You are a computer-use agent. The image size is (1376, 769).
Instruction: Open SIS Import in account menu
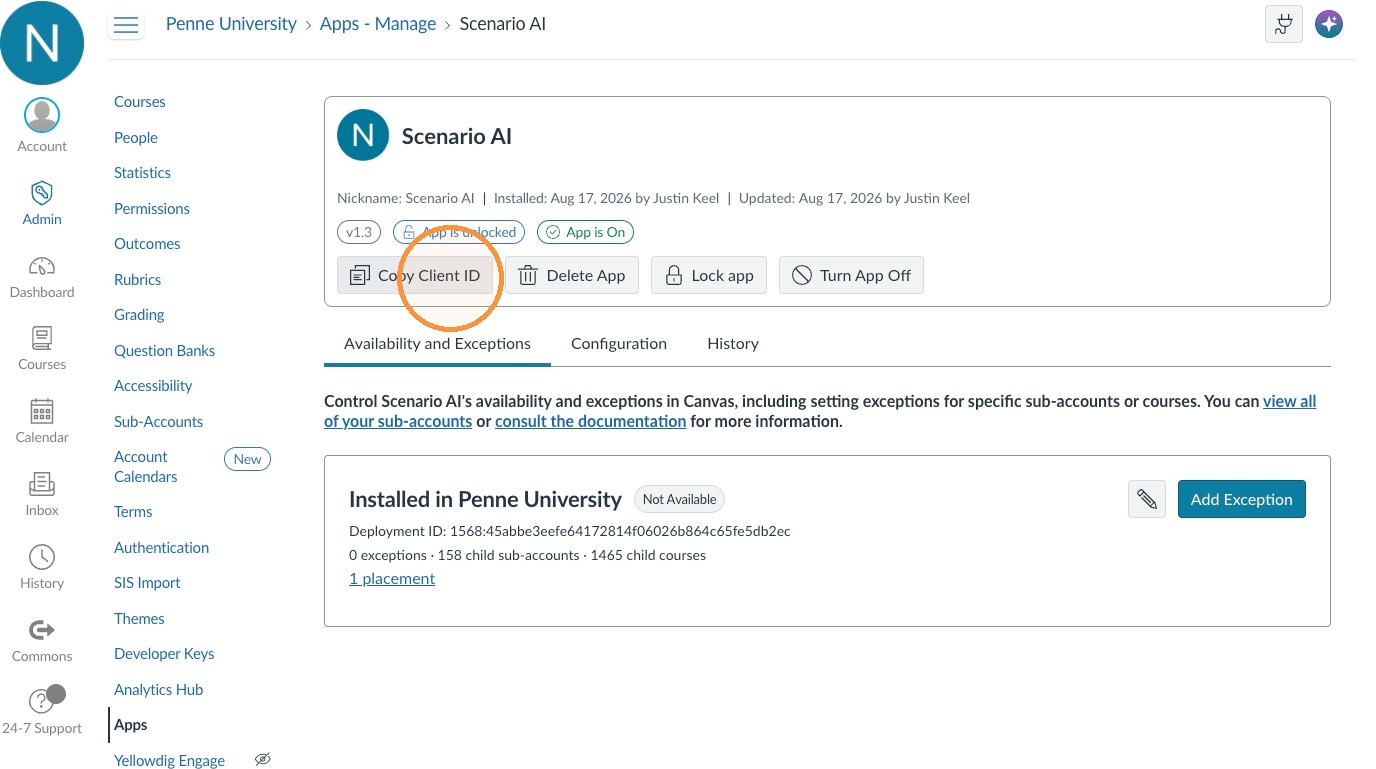[147, 583]
